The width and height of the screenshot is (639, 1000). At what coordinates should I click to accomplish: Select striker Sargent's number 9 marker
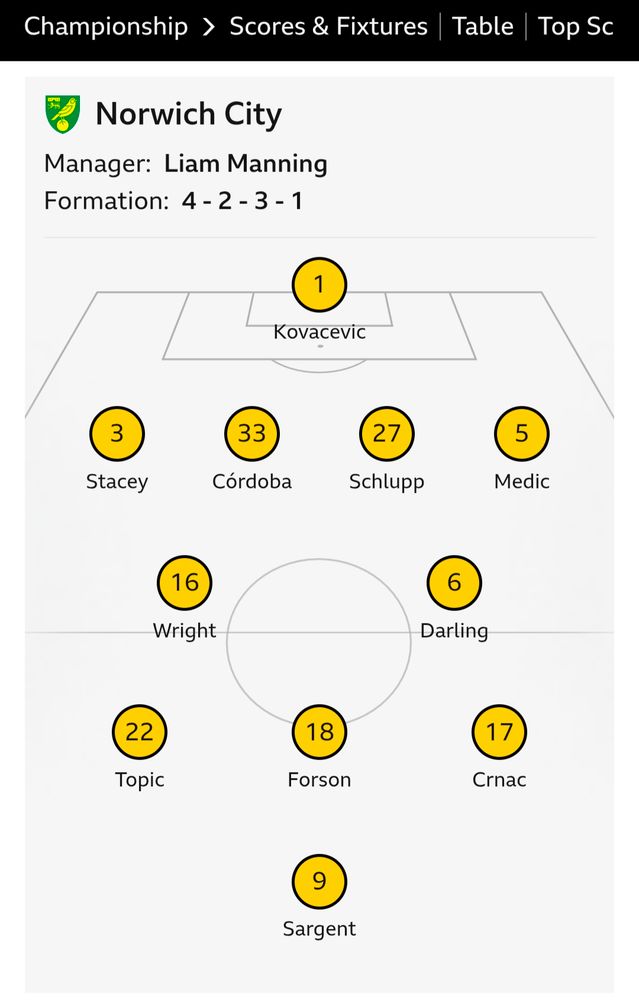click(318, 881)
